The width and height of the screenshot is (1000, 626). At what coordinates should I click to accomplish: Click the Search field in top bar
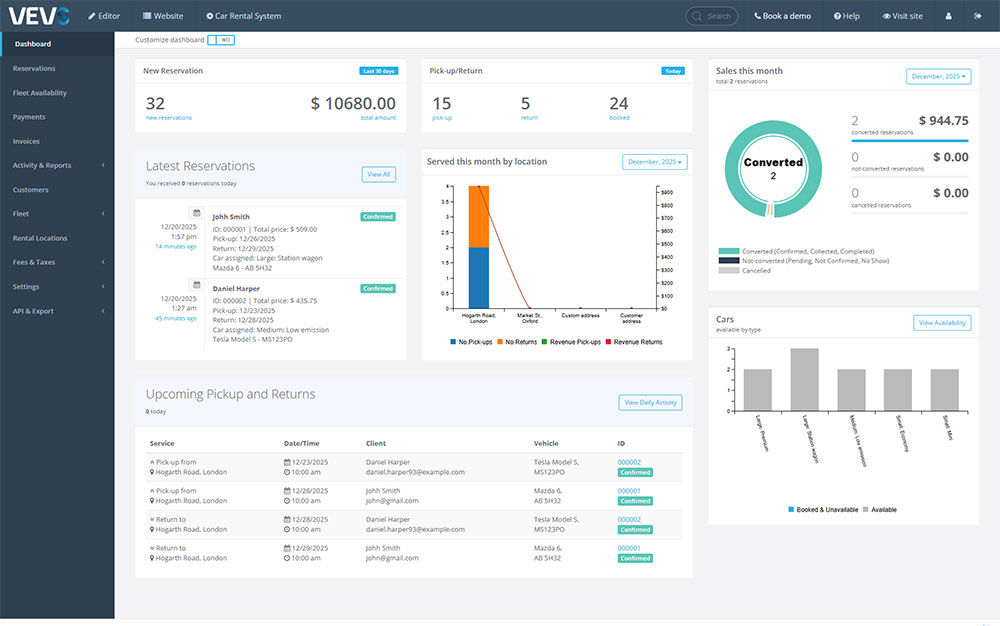[712, 16]
